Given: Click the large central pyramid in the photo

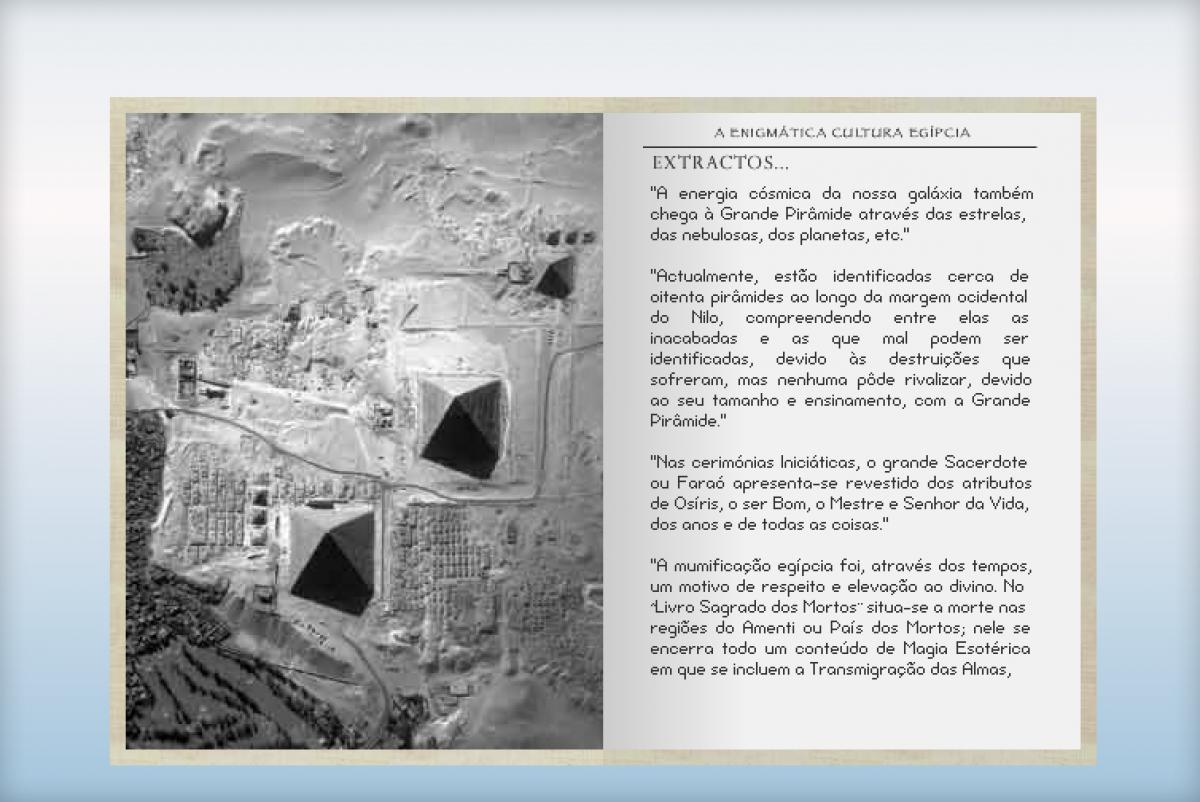Looking at the screenshot, I should point(460,427).
